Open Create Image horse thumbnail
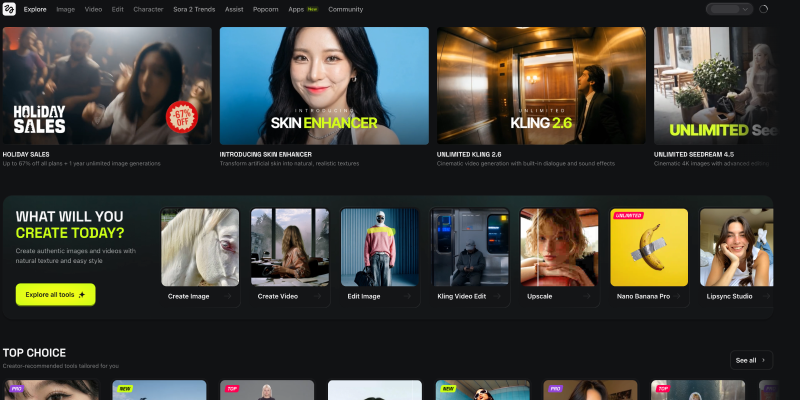Image resolution: width=800 pixels, height=400 pixels. tap(200, 247)
